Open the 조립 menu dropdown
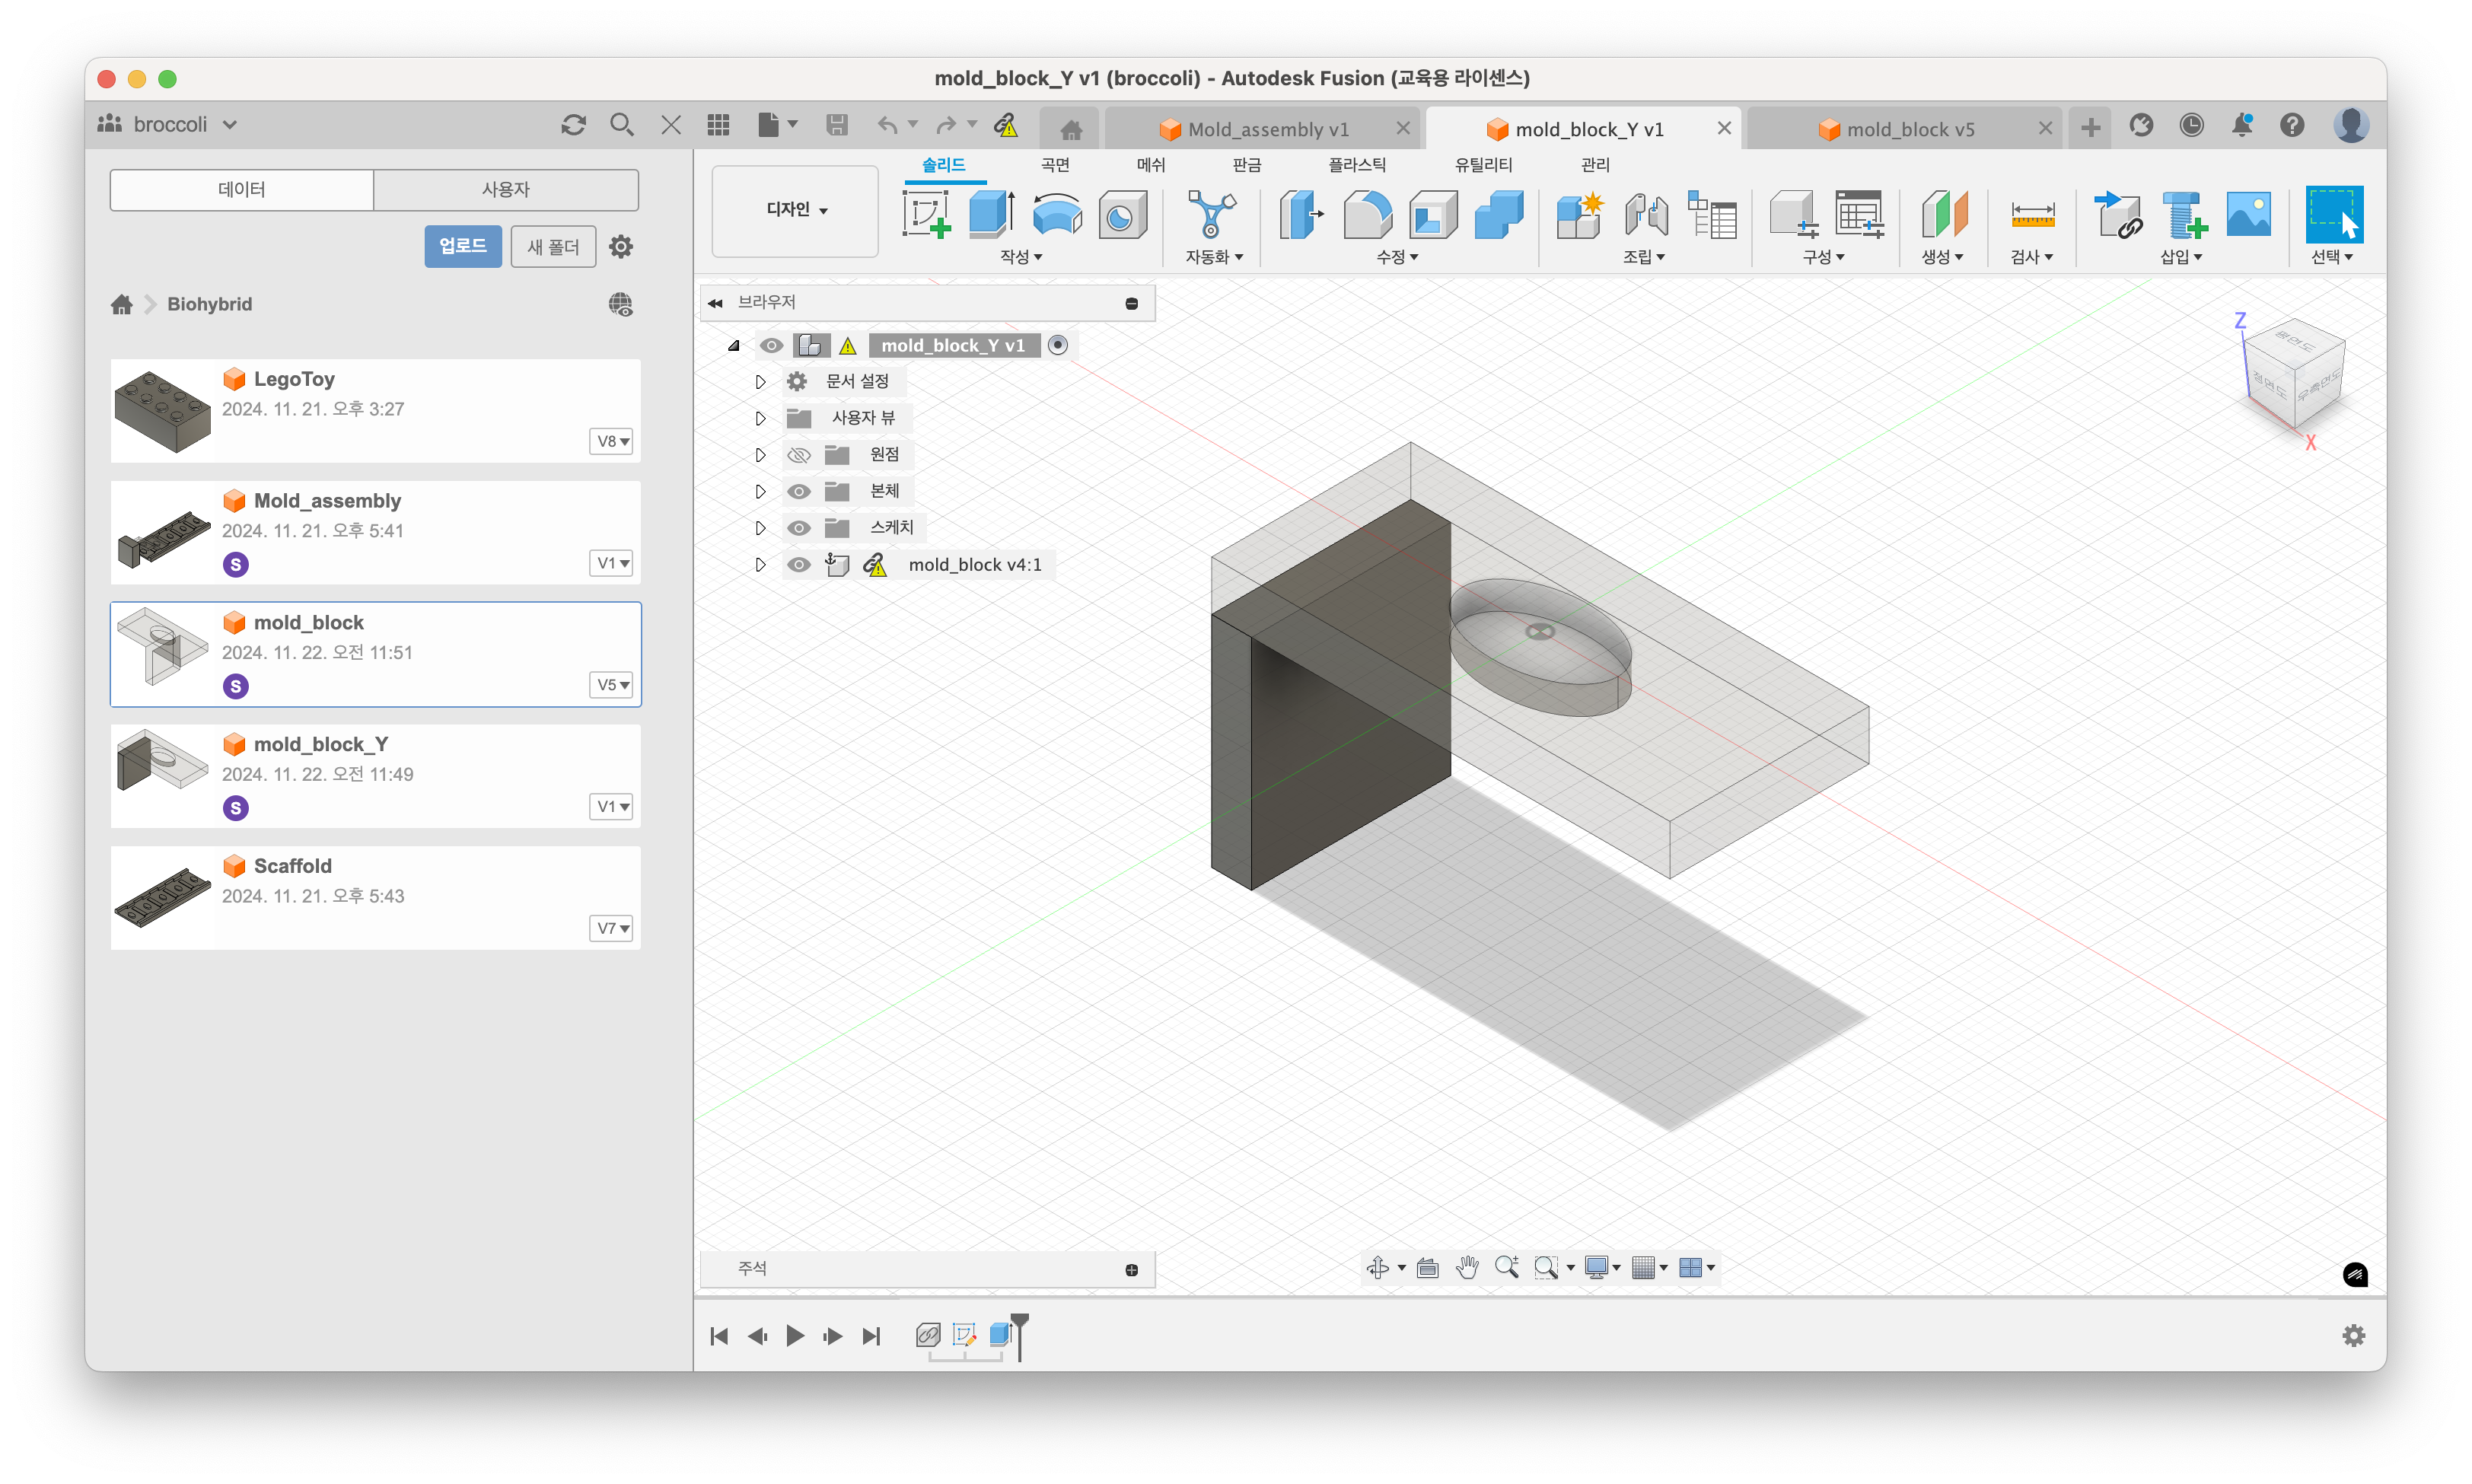Image resolution: width=2472 pixels, height=1484 pixels. 1644,257
